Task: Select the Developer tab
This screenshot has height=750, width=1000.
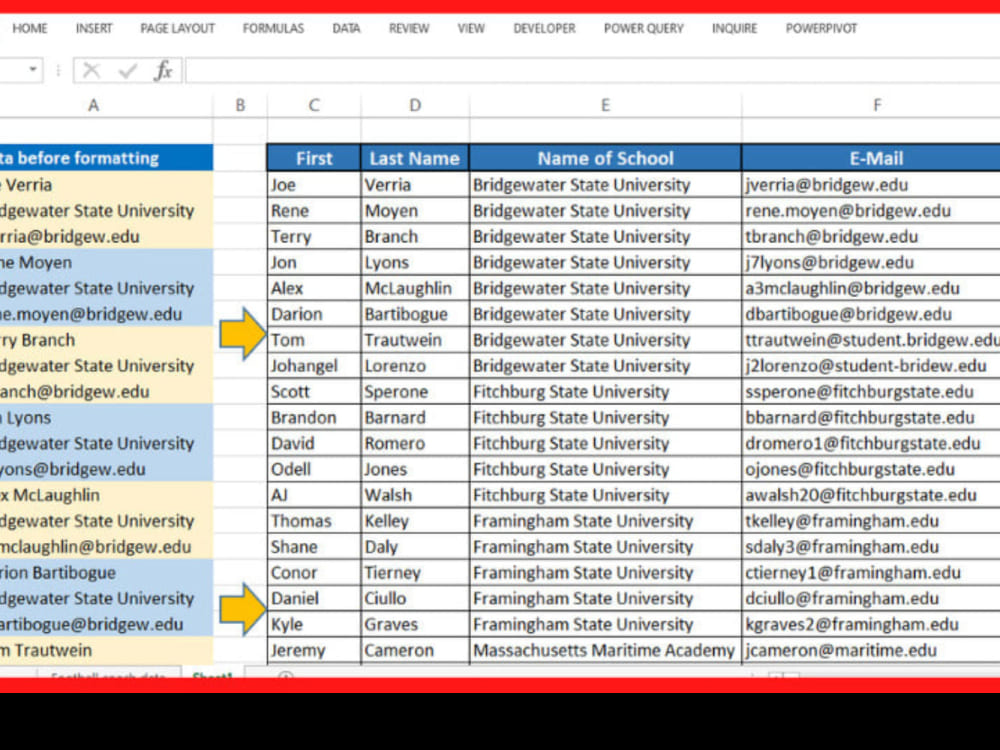Action: pyautogui.click(x=544, y=28)
